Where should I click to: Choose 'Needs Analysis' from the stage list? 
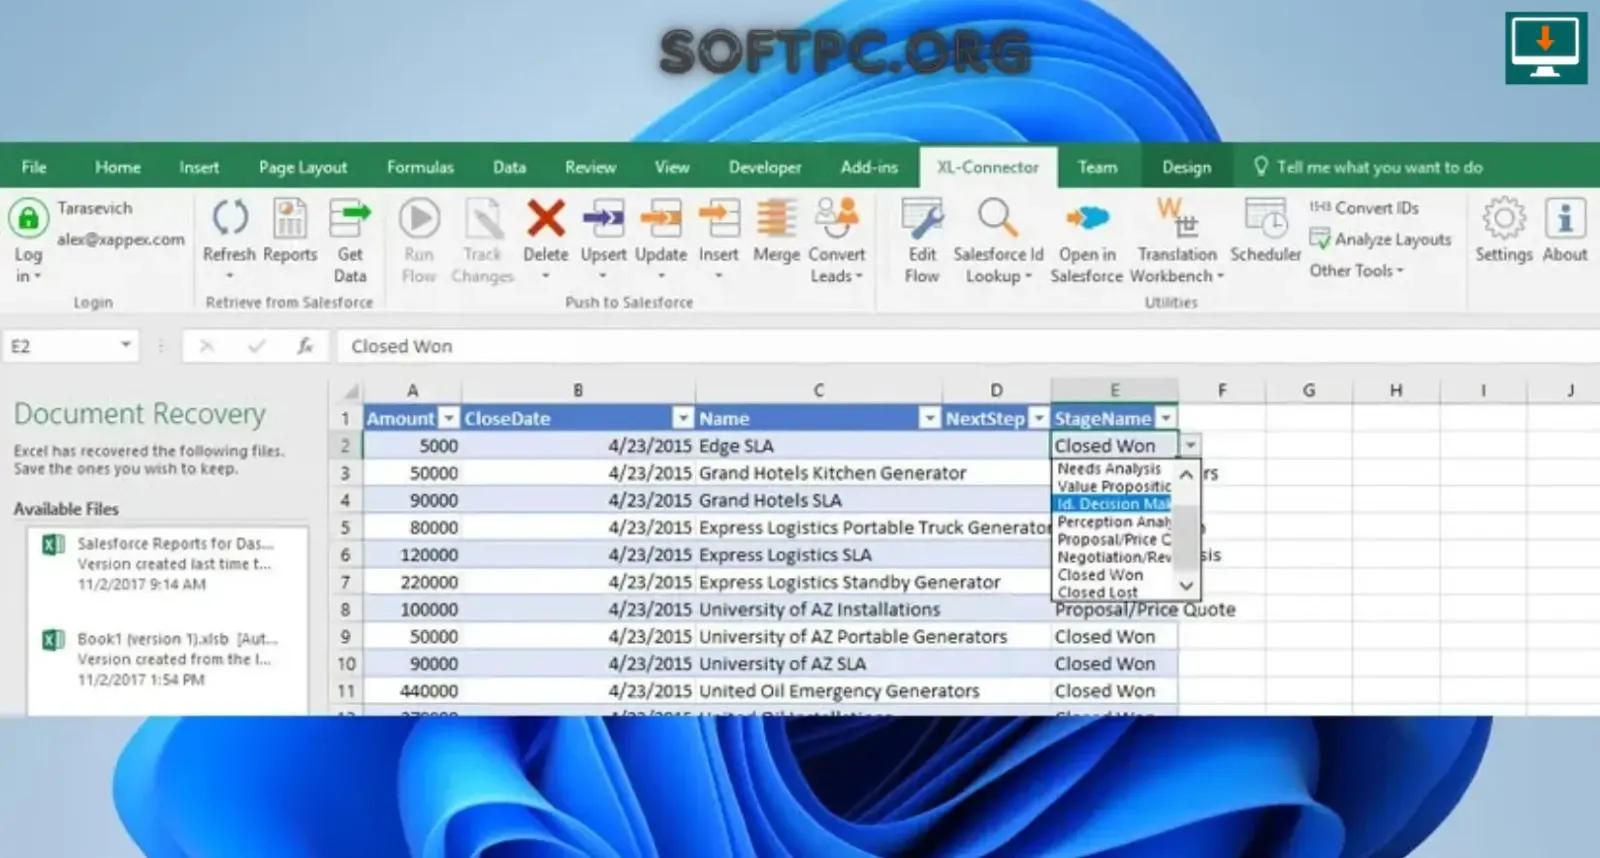point(1109,468)
